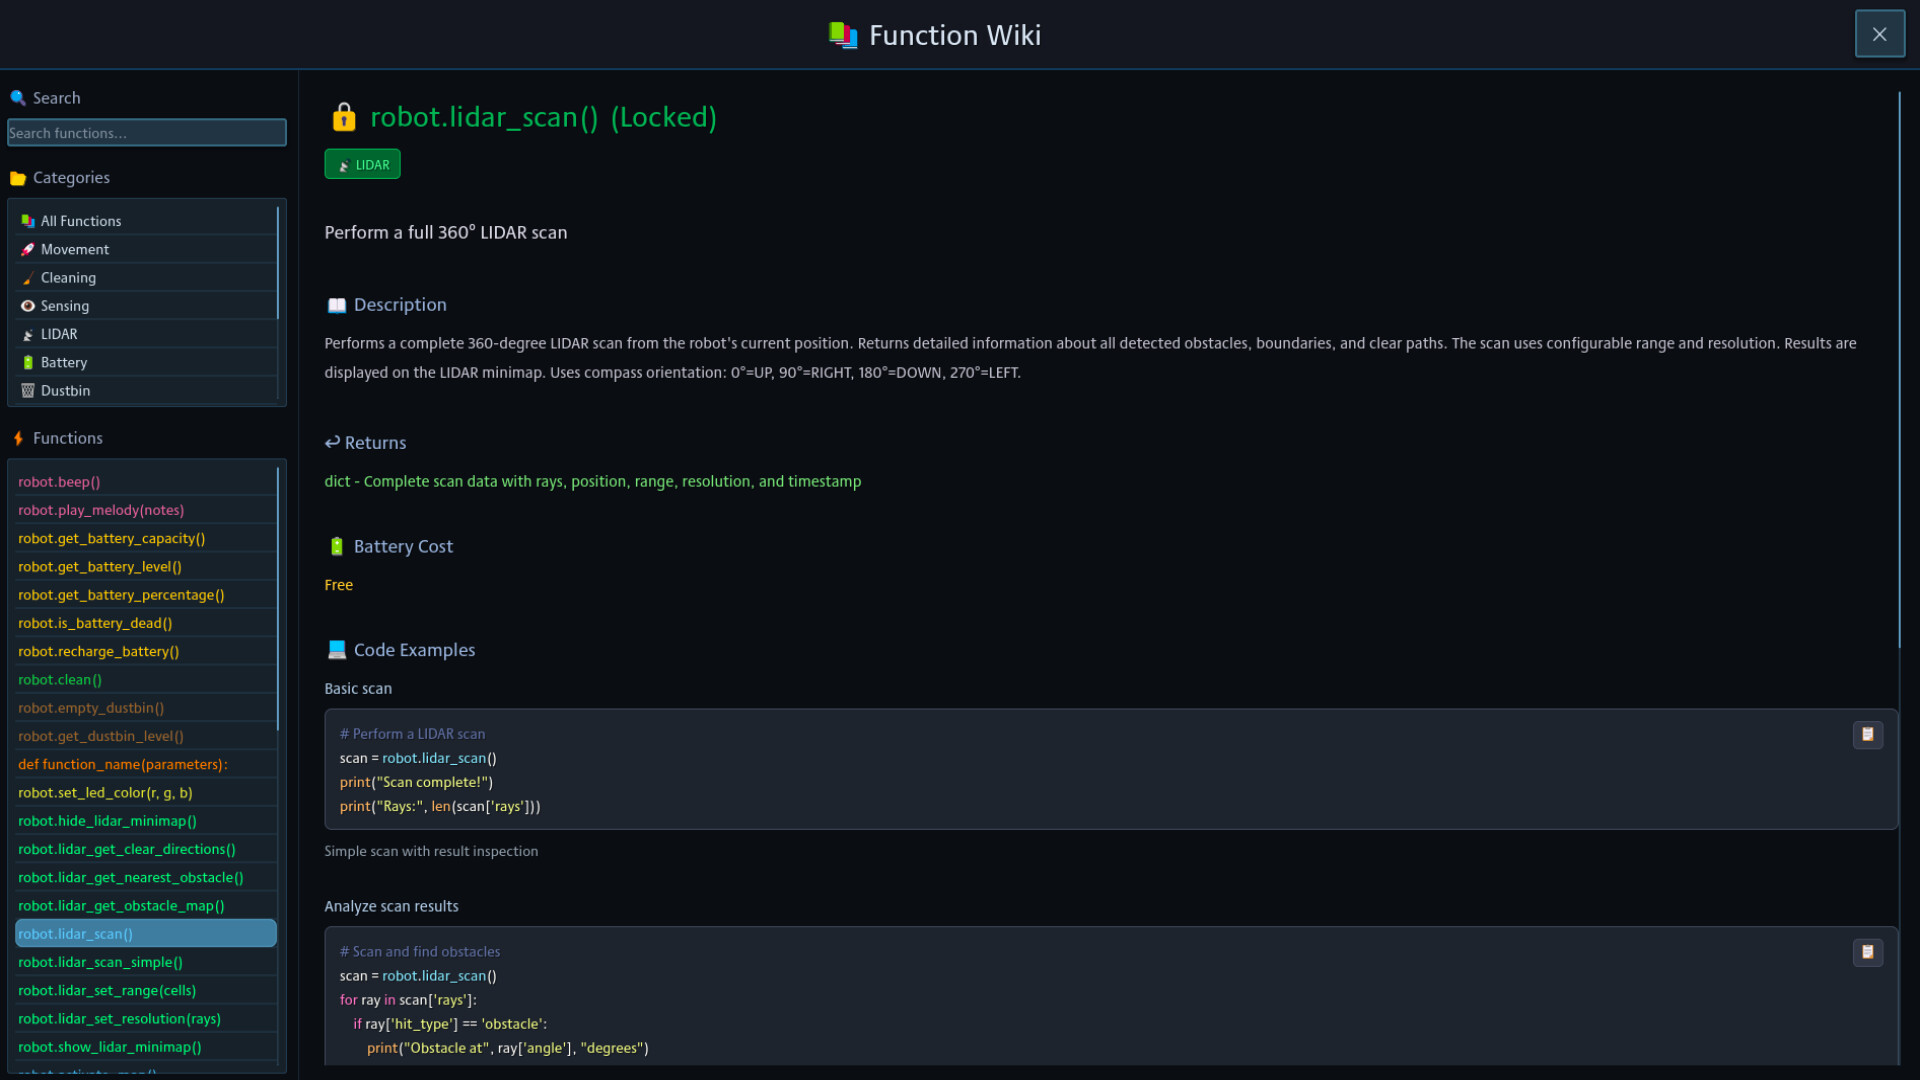The image size is (1920, 1080).
Task: Open robot.get_battery_level() documentation
Action: [100, 566]
